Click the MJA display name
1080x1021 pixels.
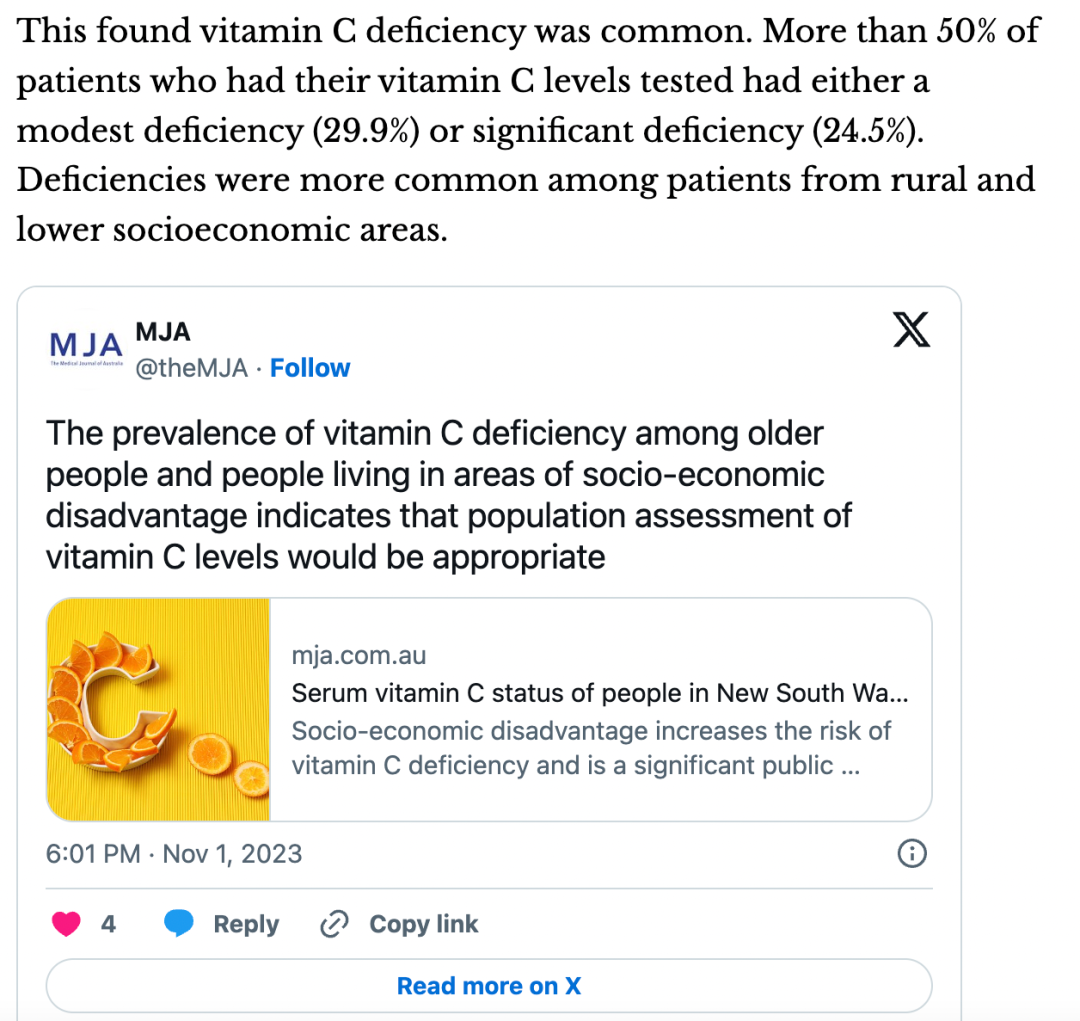[163, 331]
